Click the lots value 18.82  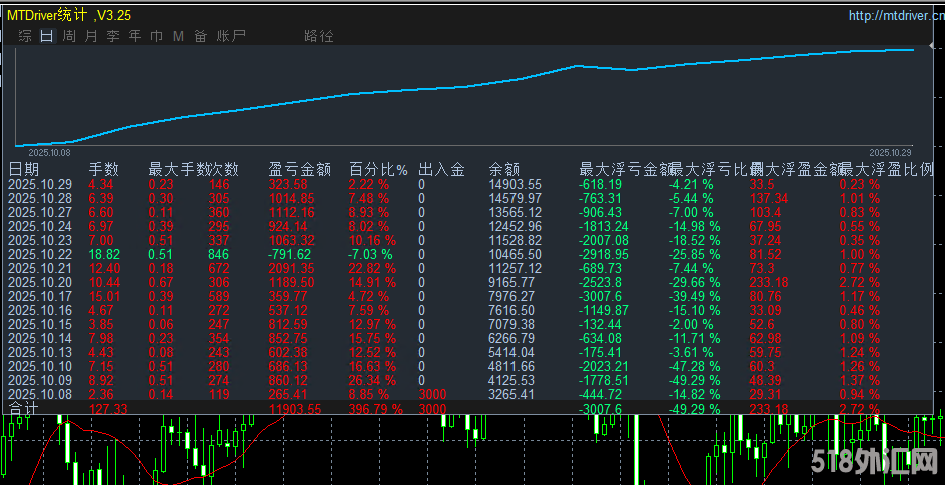104,254
